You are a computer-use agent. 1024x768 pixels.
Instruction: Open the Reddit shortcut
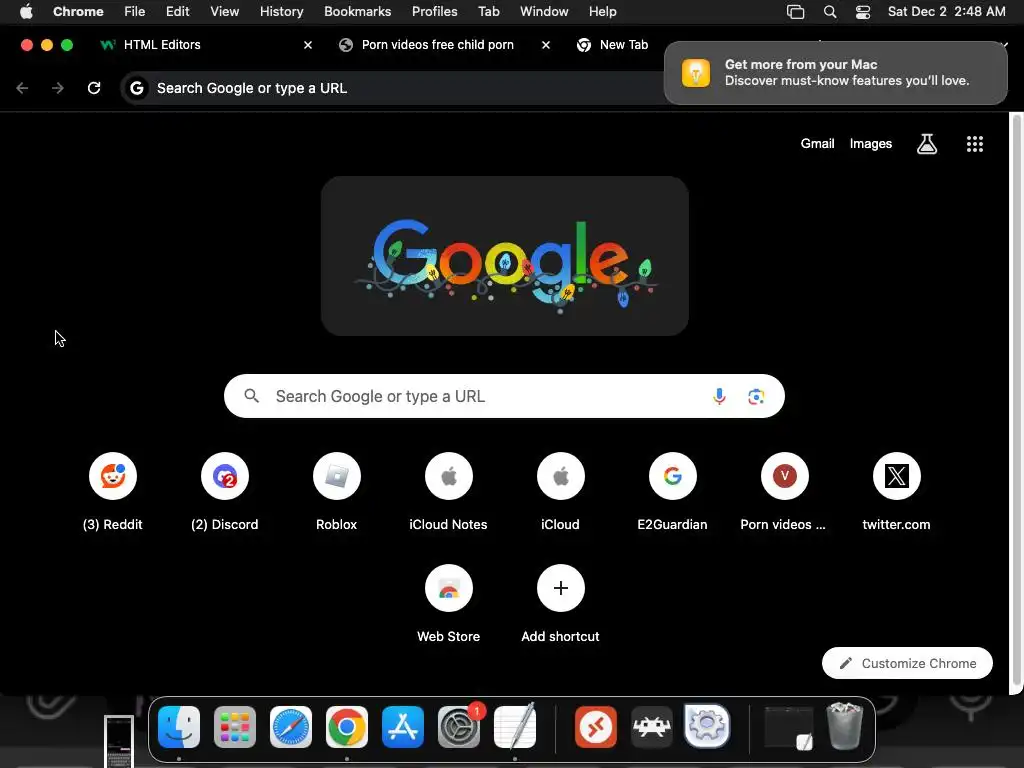(112, 476)
